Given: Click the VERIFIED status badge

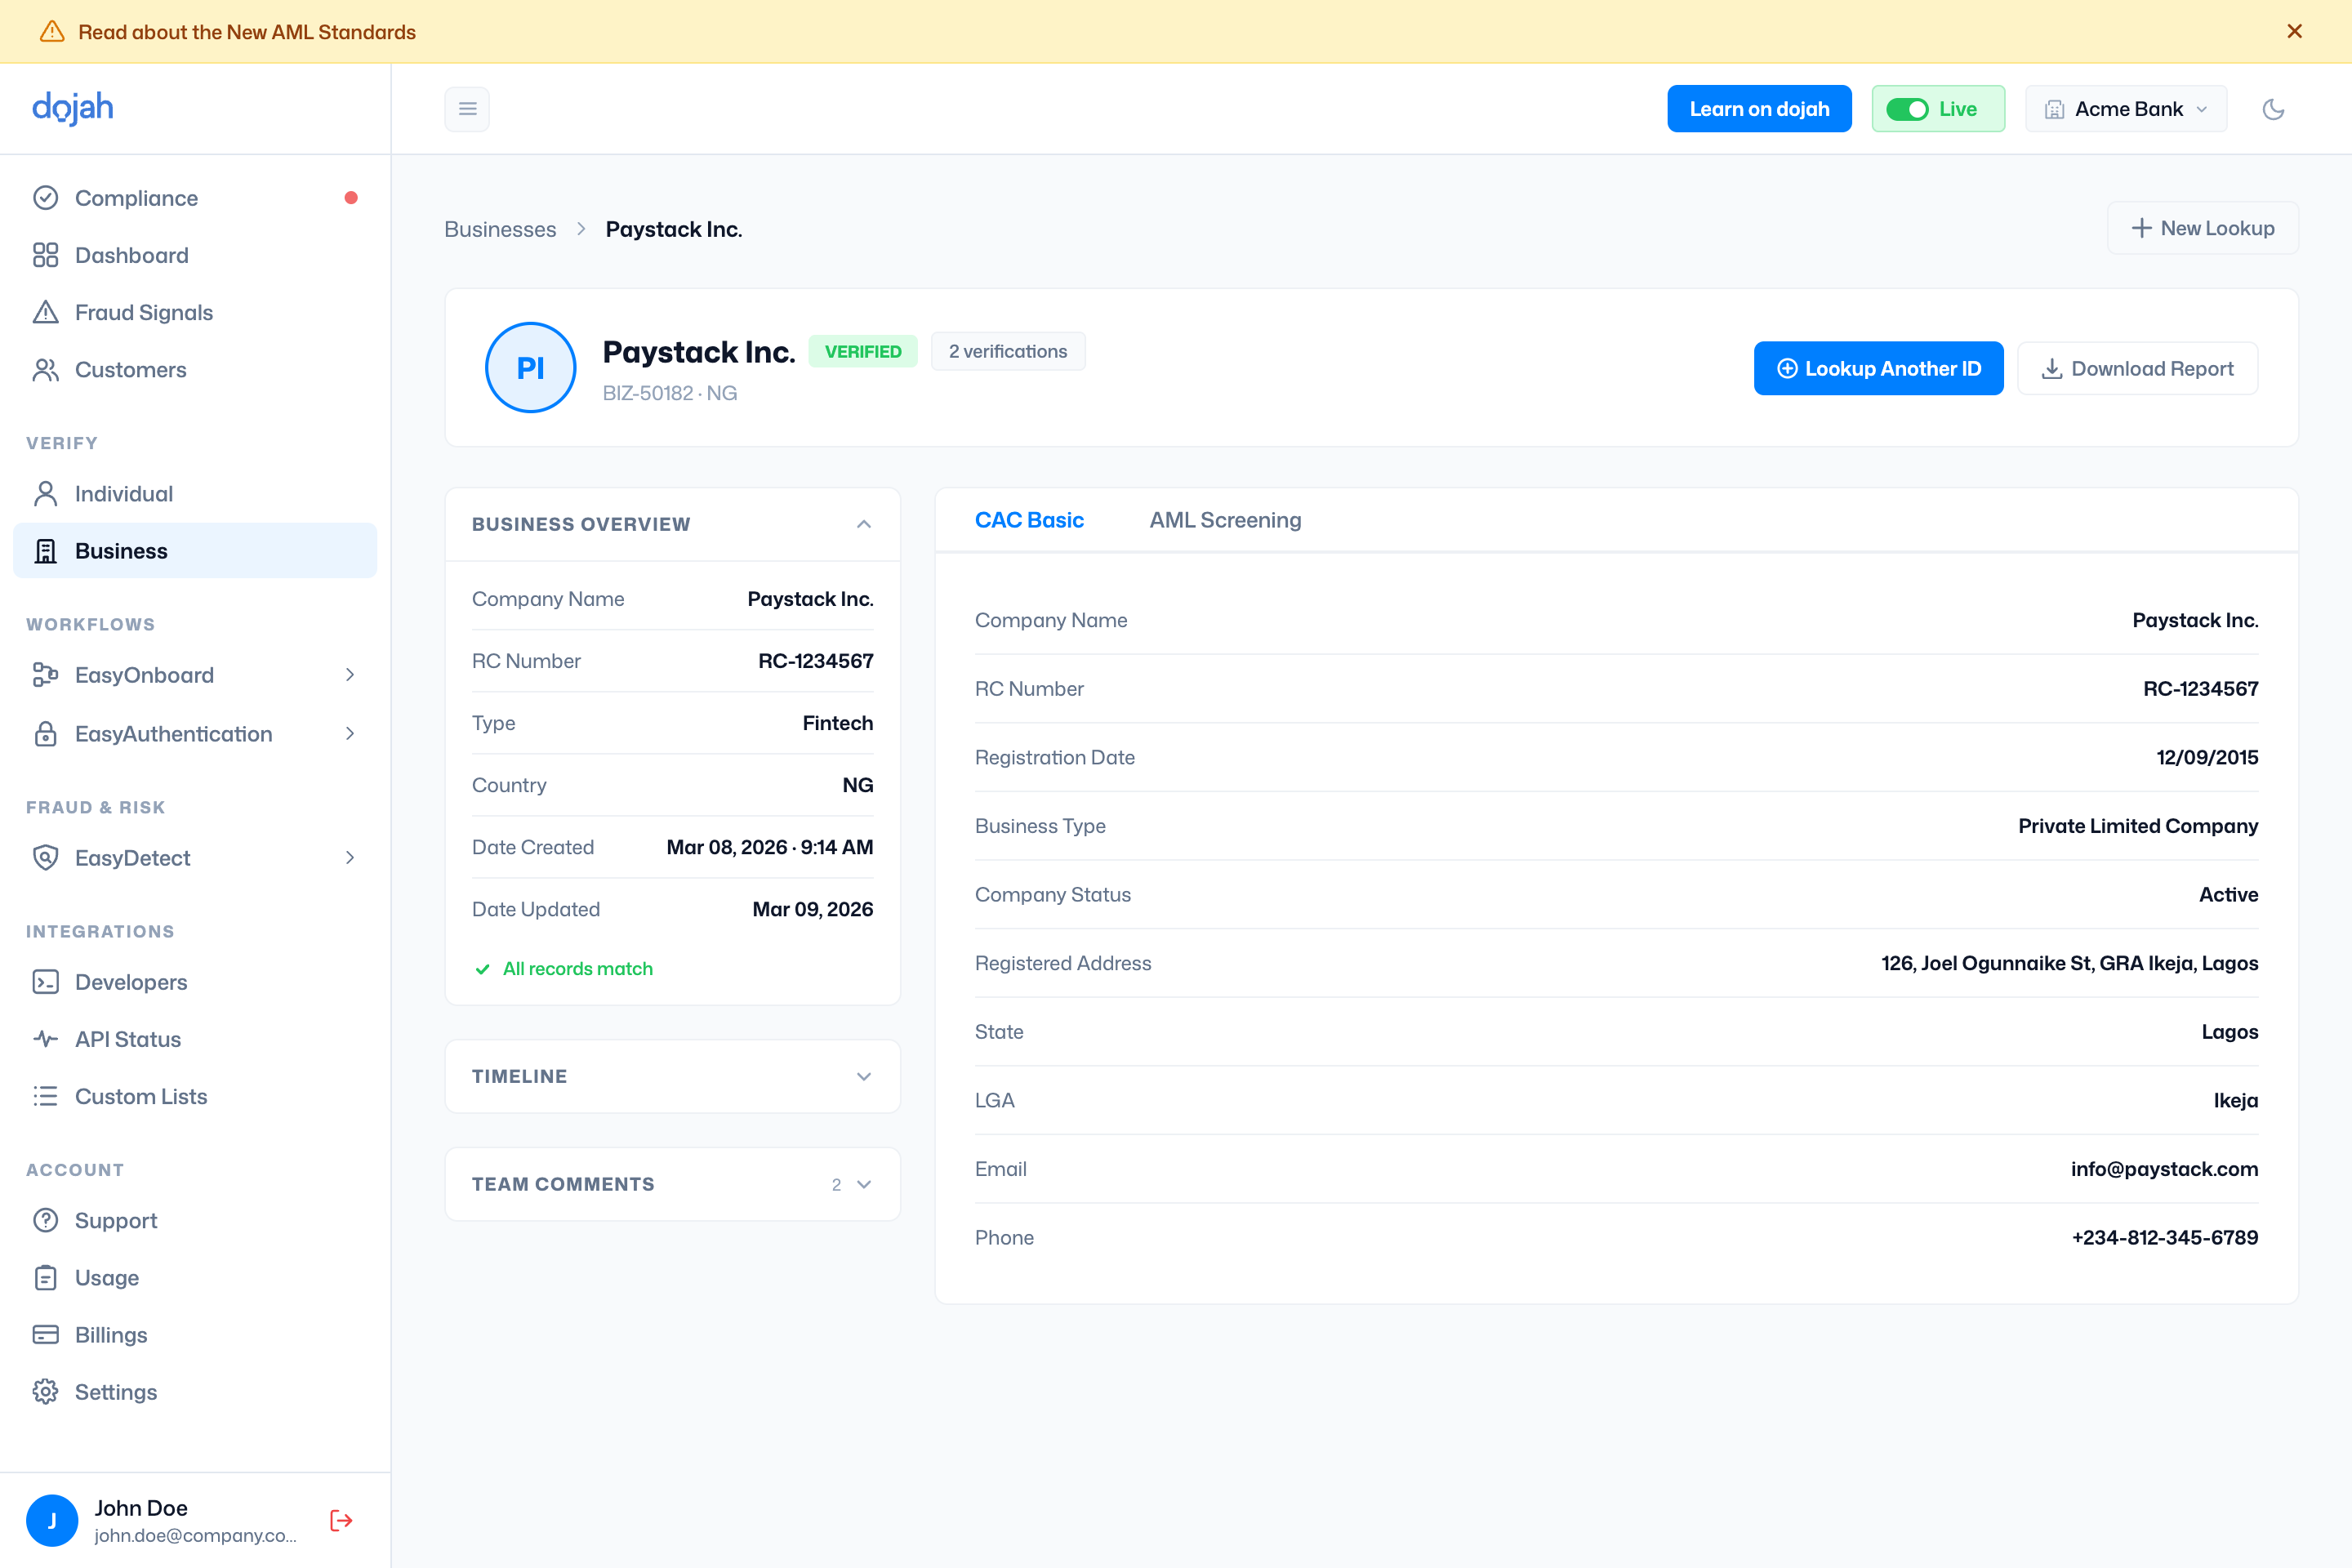Looking at the screenshot, I should [x=863, y=351].
